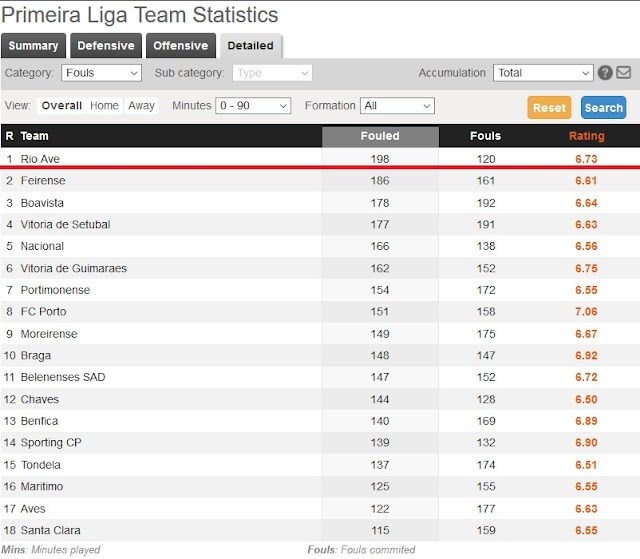Click Santa Clara's 115 fouled value
Image resolution: width=640 pixels, height=559 pixels.
(380, 530)
